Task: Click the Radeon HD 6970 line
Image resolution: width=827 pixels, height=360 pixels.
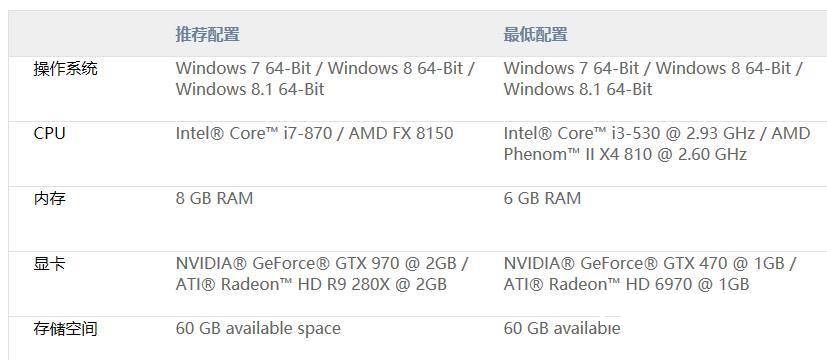Action: pos(626,285)
